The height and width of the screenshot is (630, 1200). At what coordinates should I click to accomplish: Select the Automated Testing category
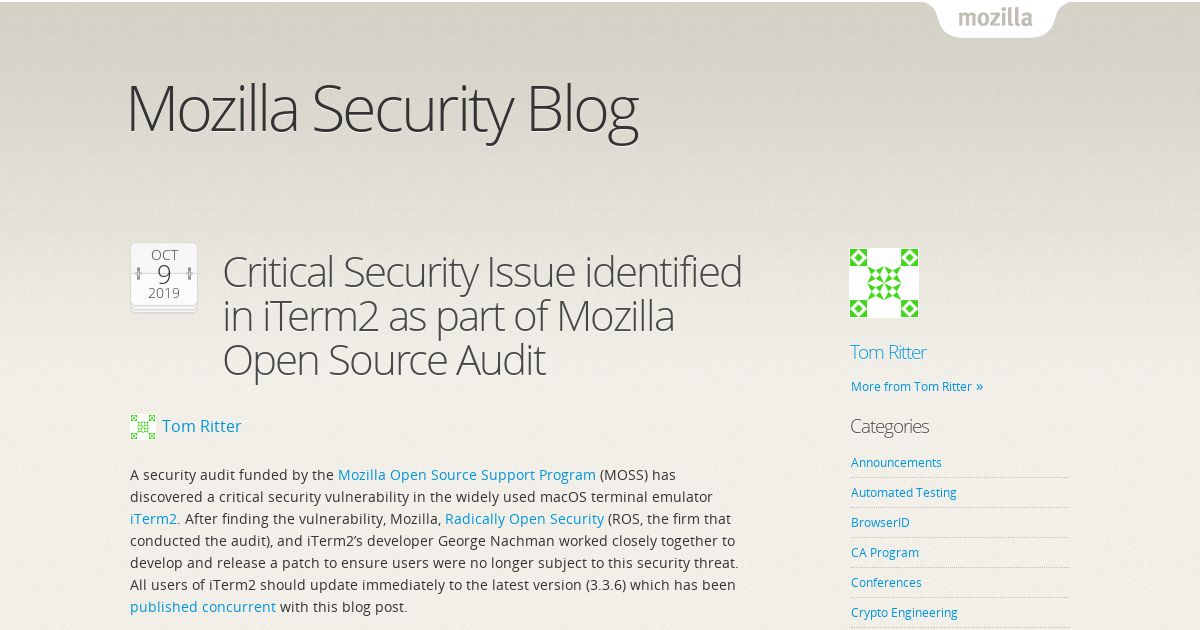click(x=904, y=492)
